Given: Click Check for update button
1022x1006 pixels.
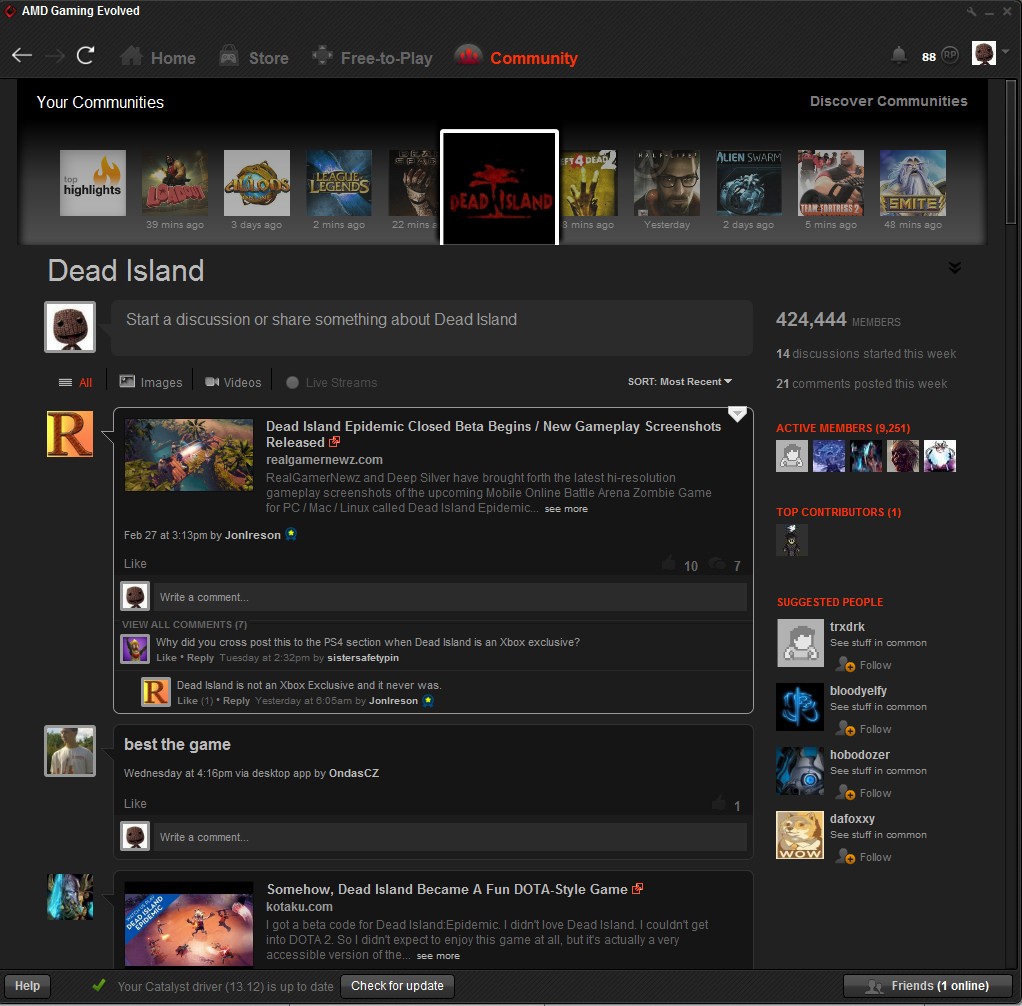Looking at the screenshot, I should pyautogui.click(x=398, y=986).
